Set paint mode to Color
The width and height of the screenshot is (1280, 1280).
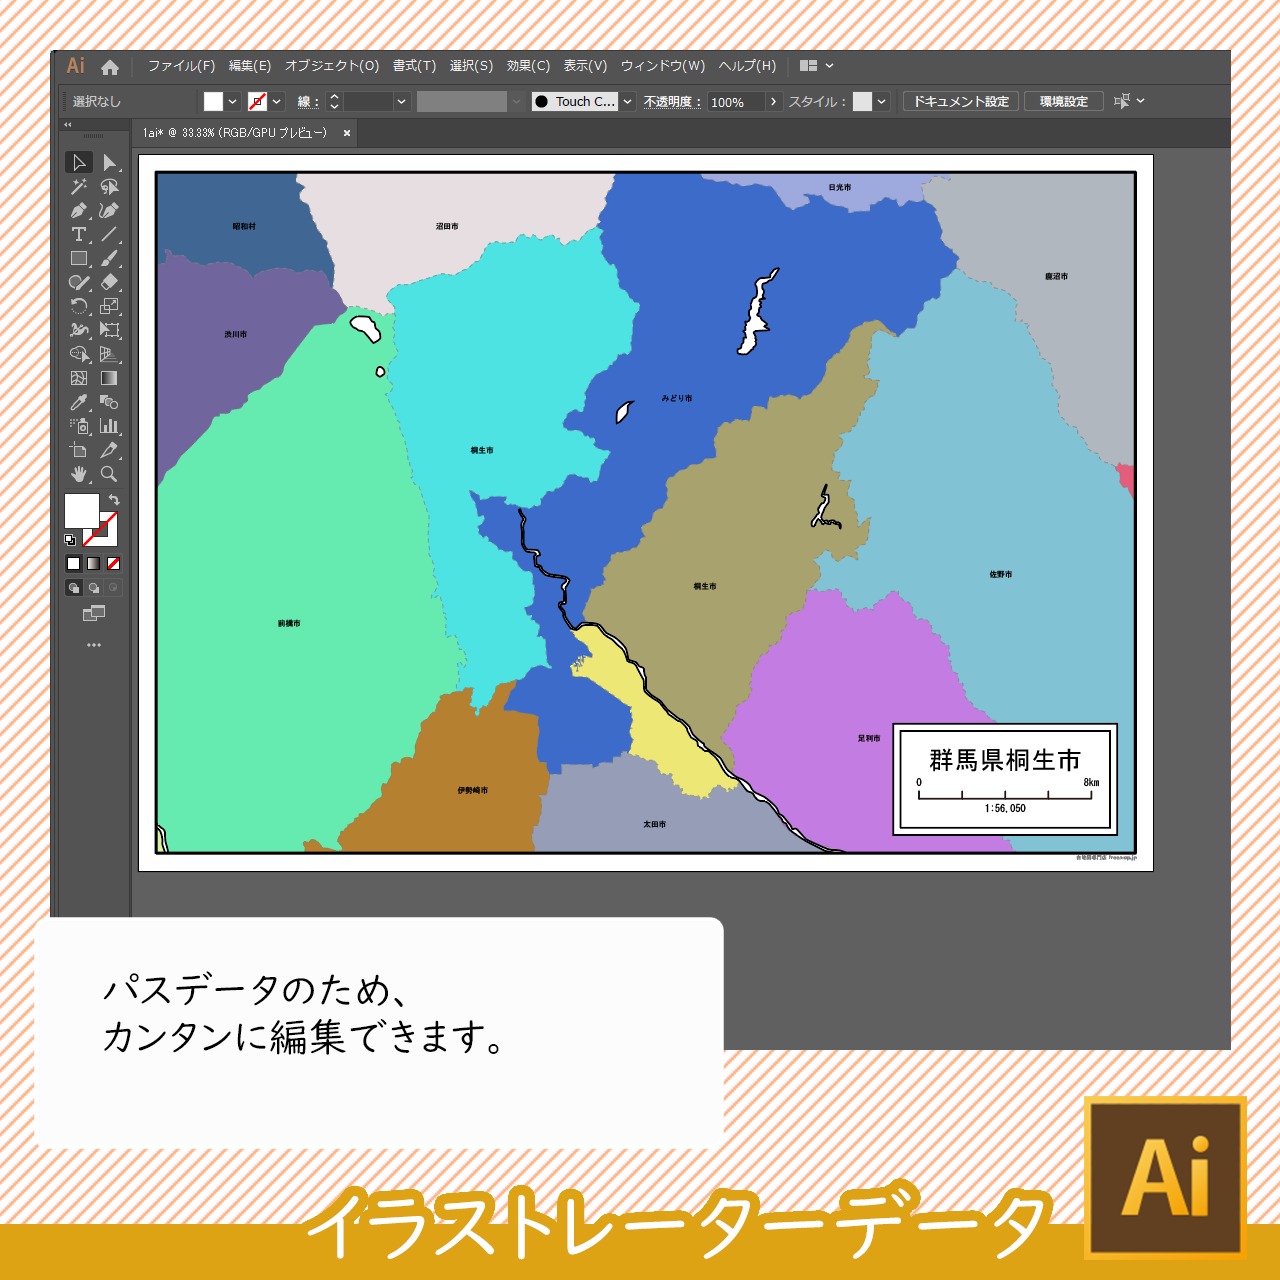point(73,564)
